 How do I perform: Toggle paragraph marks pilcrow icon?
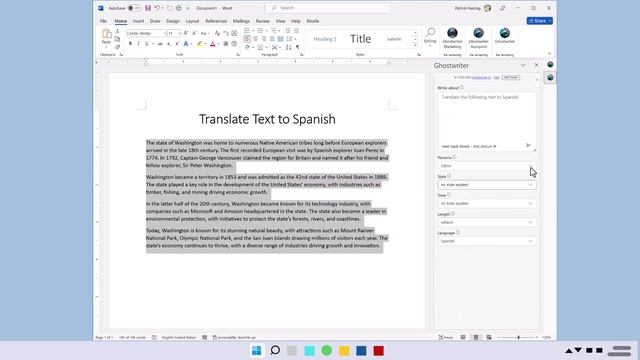tap(298, 47)
